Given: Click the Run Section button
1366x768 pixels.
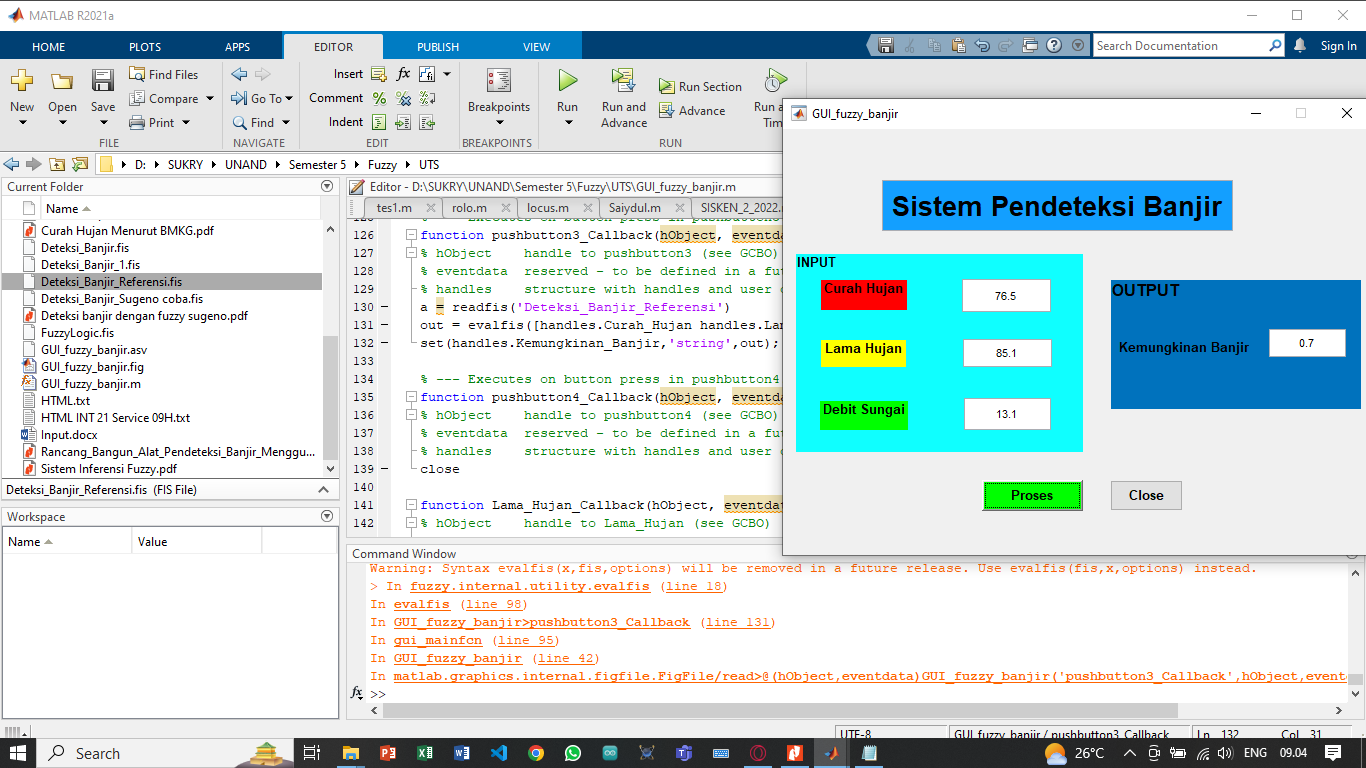Looking at the screenshot, I should coord(700,87).
